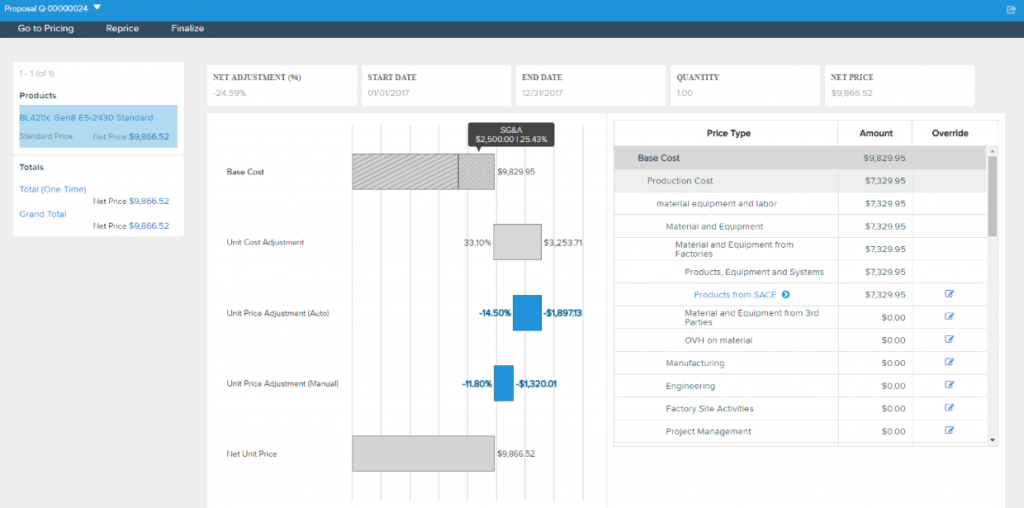Edit Factory Site Activities override
The width and height of the screenshot is (1024, 508).
(950, 408)
